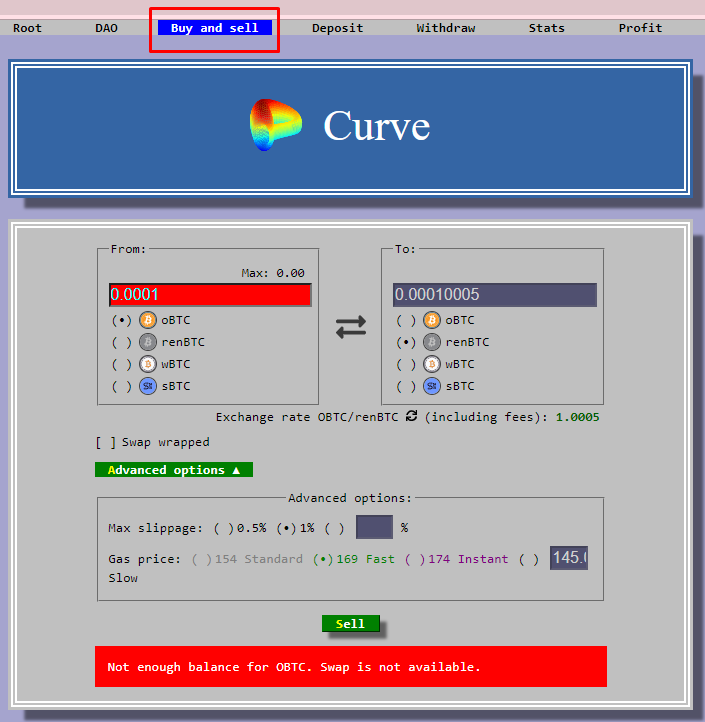Viewport: 705px width, 722px height.
Task: Click the swap direction arrows icon
Action: [x=351, y=327]
